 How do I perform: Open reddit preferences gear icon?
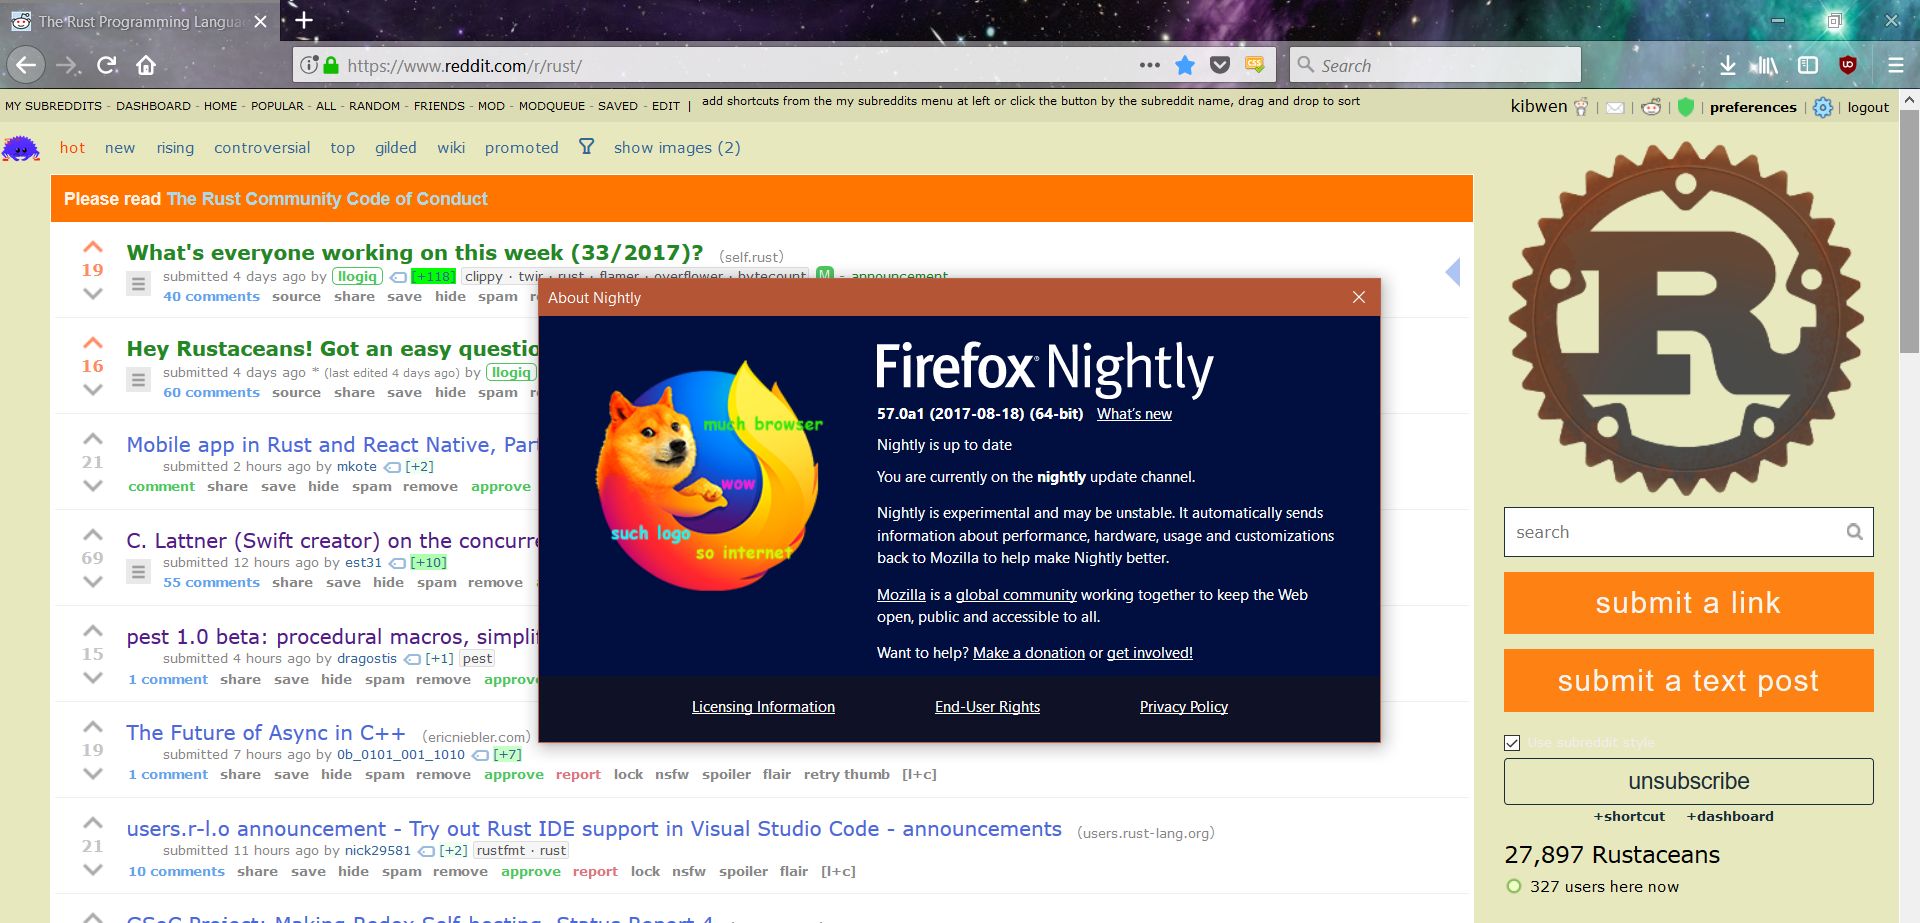pos(1821,107)
